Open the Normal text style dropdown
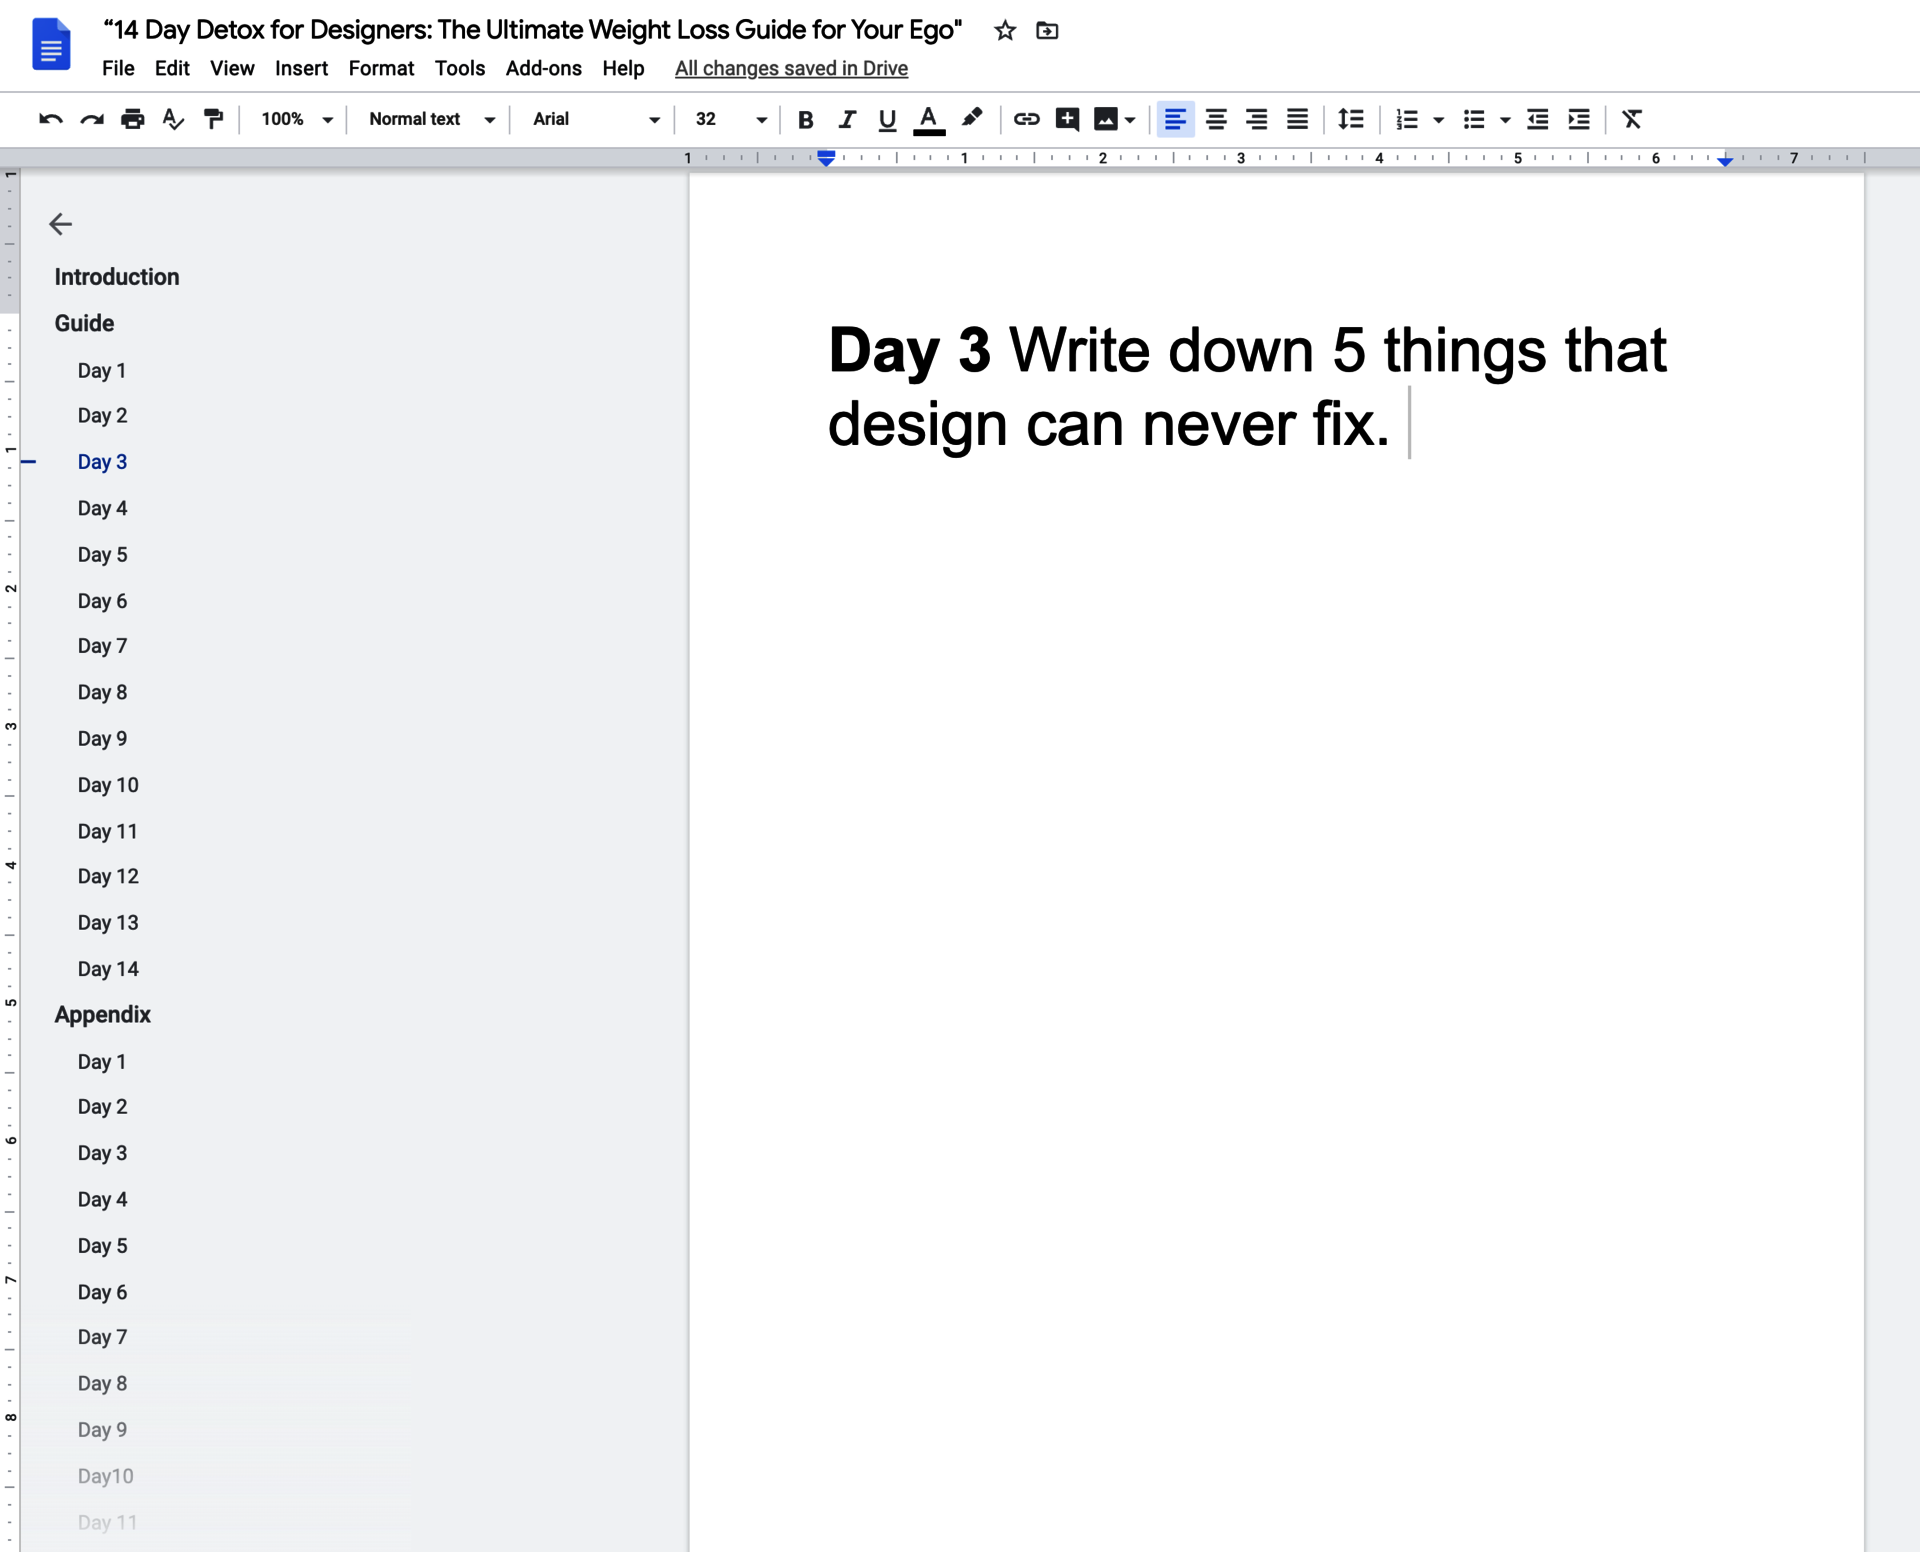 click(x=431, y=119)
